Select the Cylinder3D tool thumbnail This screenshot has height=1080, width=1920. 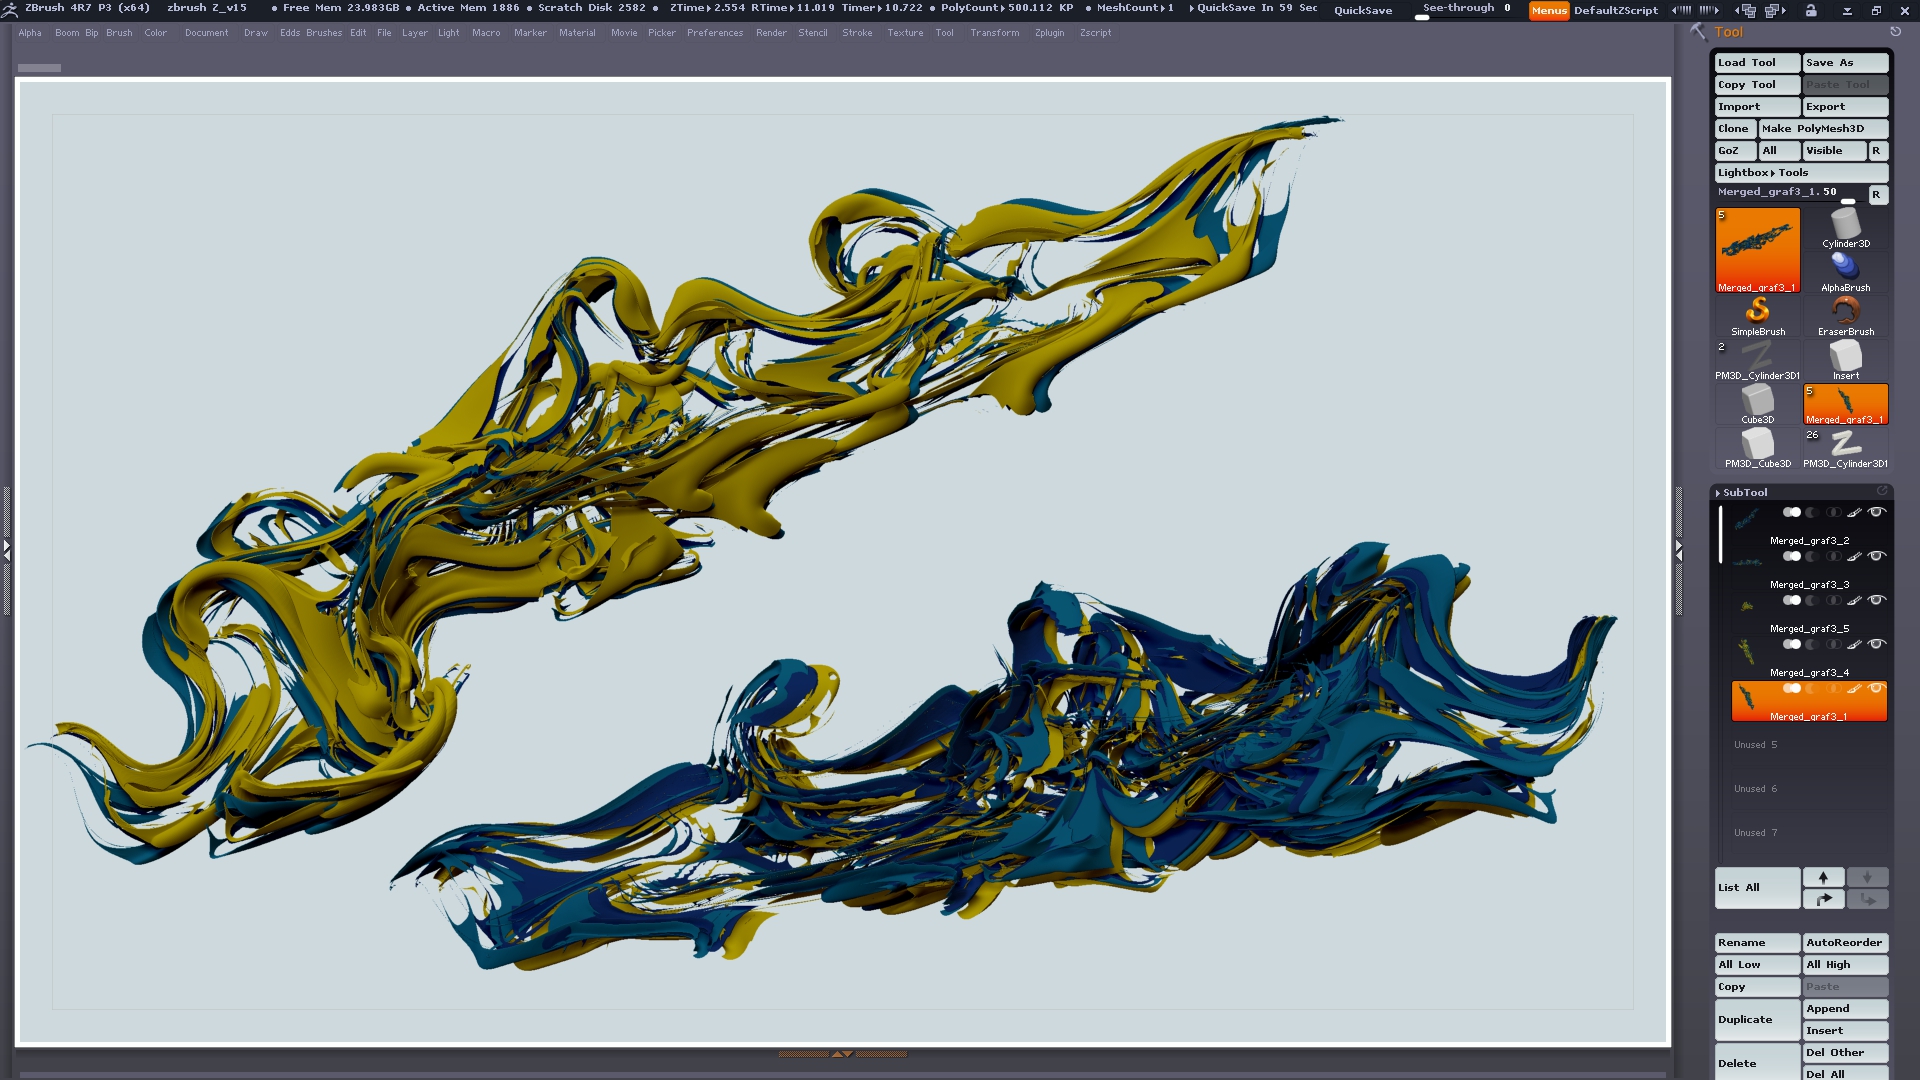click(x=1845, y=225)
